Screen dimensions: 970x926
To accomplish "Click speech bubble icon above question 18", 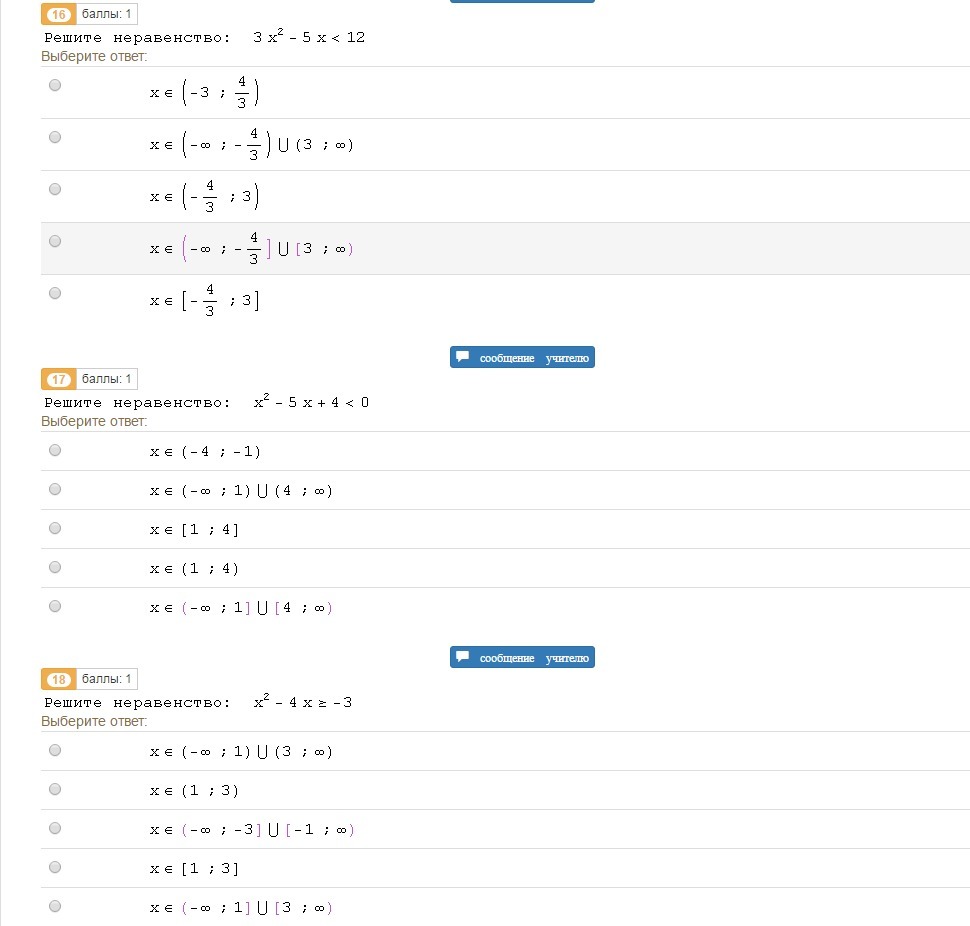I will click(x=462, y=657).
